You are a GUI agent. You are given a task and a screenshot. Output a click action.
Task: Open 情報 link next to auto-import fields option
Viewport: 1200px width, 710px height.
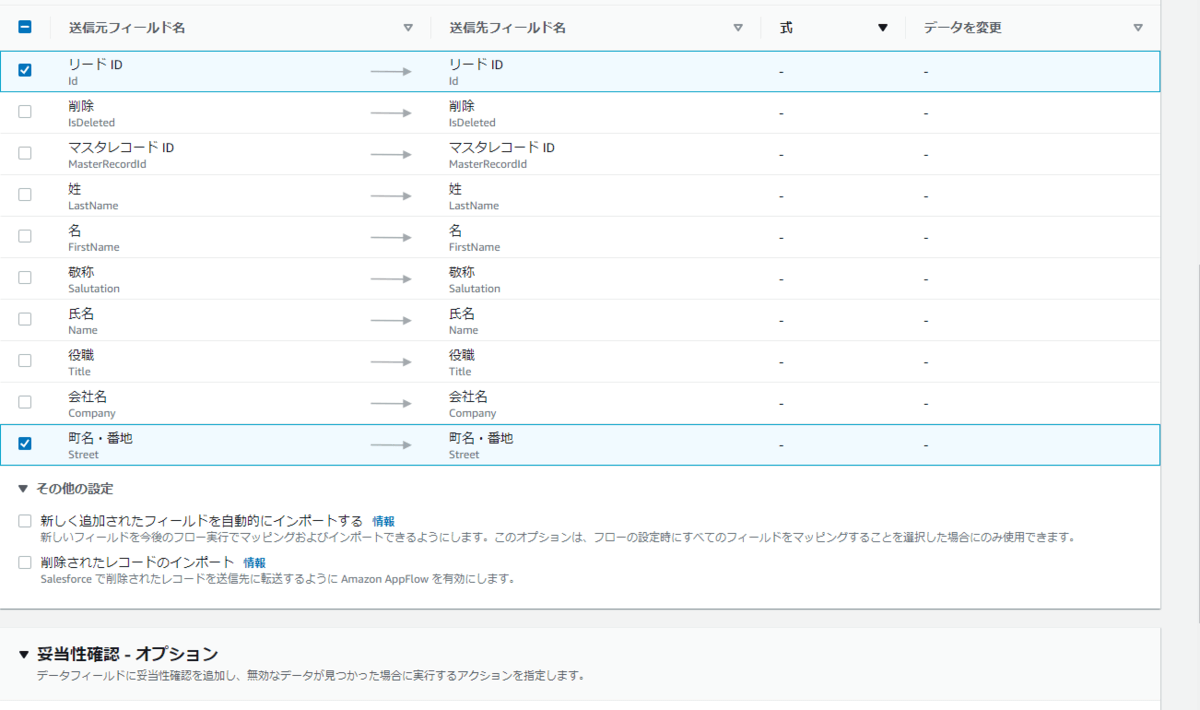coord(383,521)
